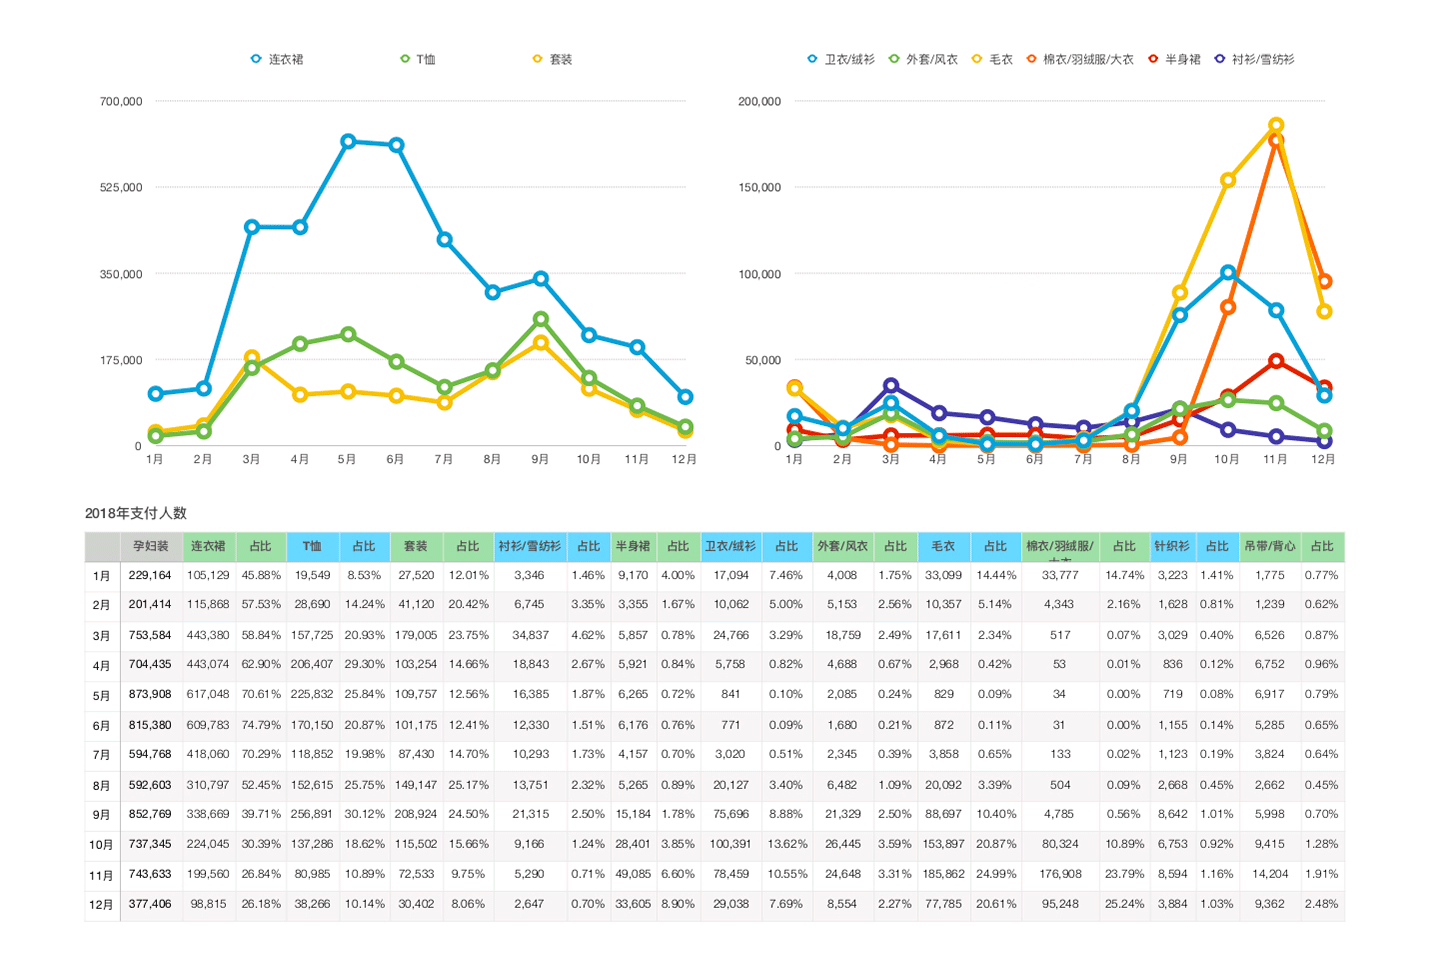1432x968 pixels.
Task: Select the 毛衣 peak data point at 11月
Action: 1276,126
